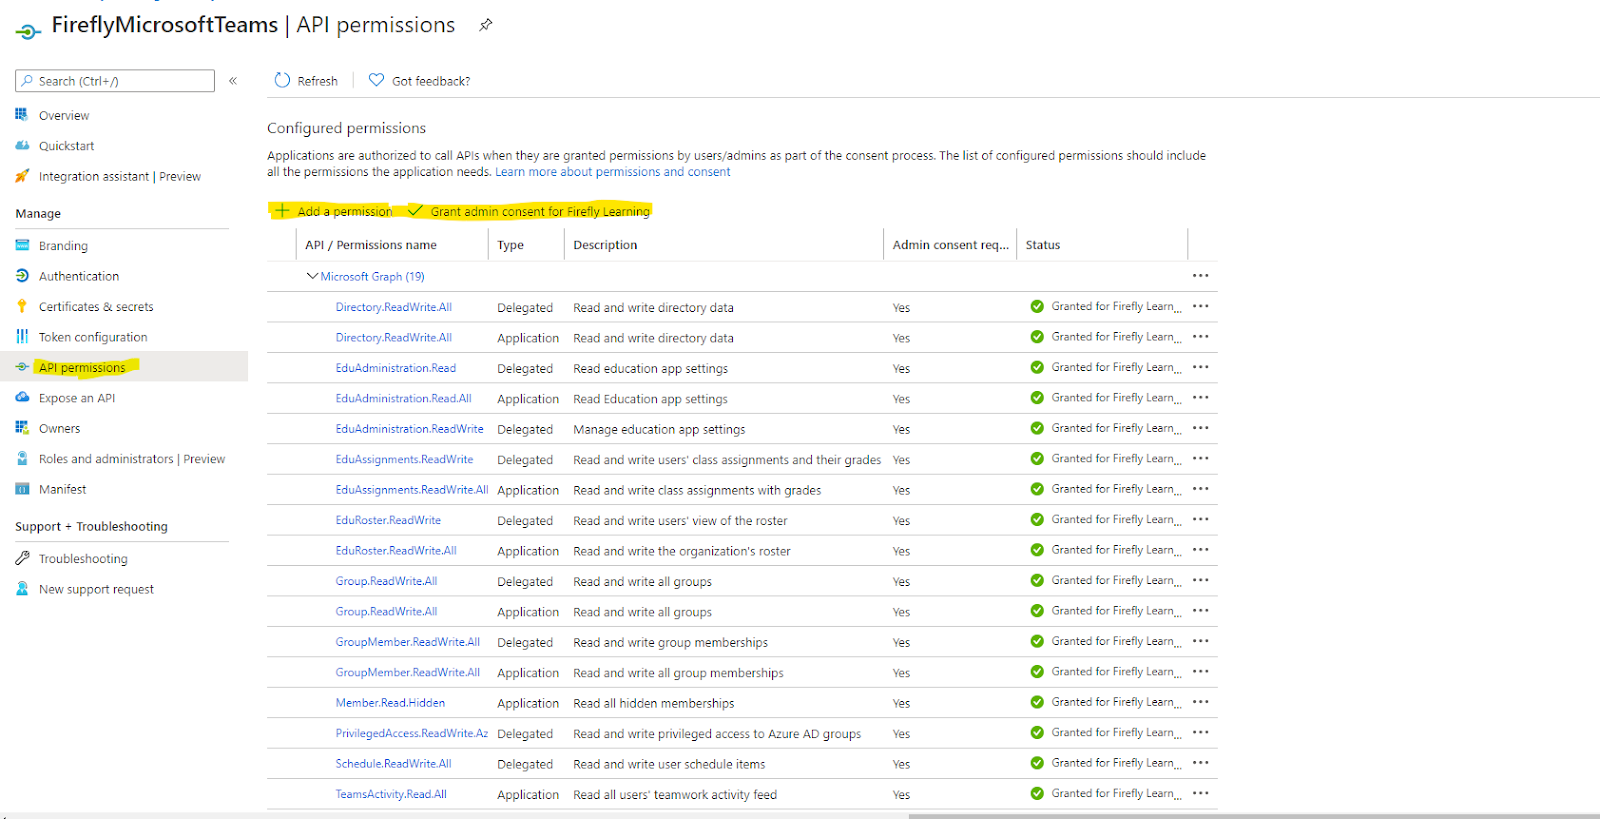Open the ellipsis menu for TeamsActivity.Read.All row
The width and height of the screenshot is (1600, 819).
1201,794
